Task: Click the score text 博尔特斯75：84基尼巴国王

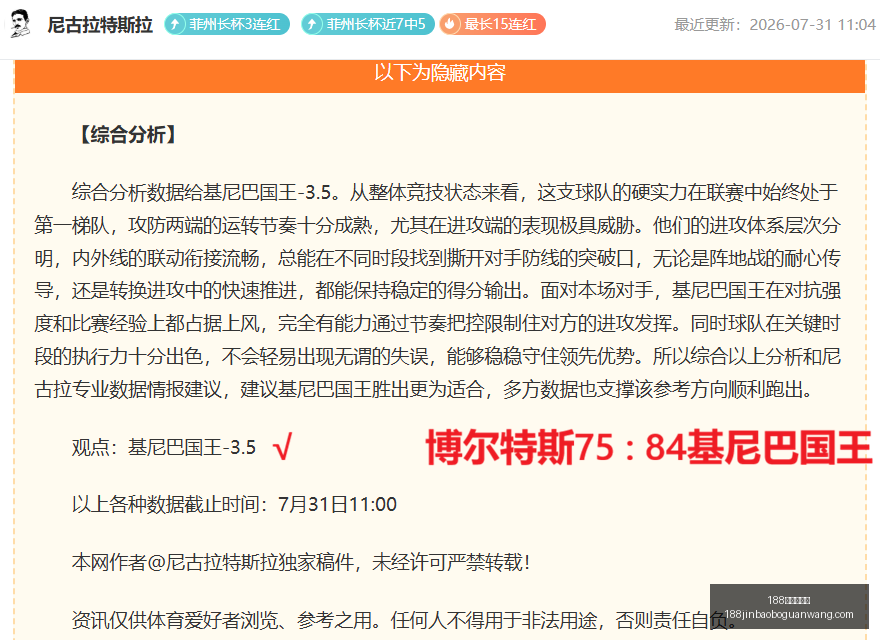Action: tap(649, 447)
